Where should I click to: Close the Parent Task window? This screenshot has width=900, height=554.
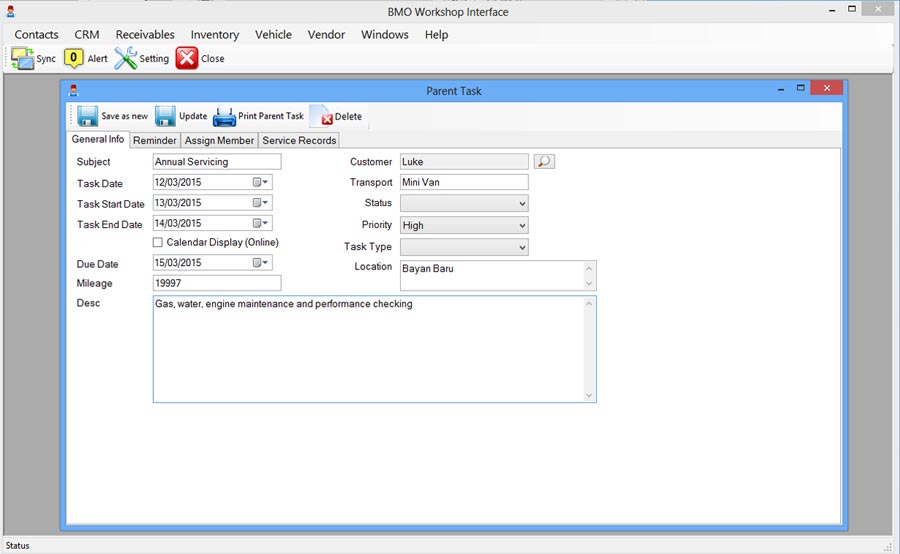click(x=827, y=88)
